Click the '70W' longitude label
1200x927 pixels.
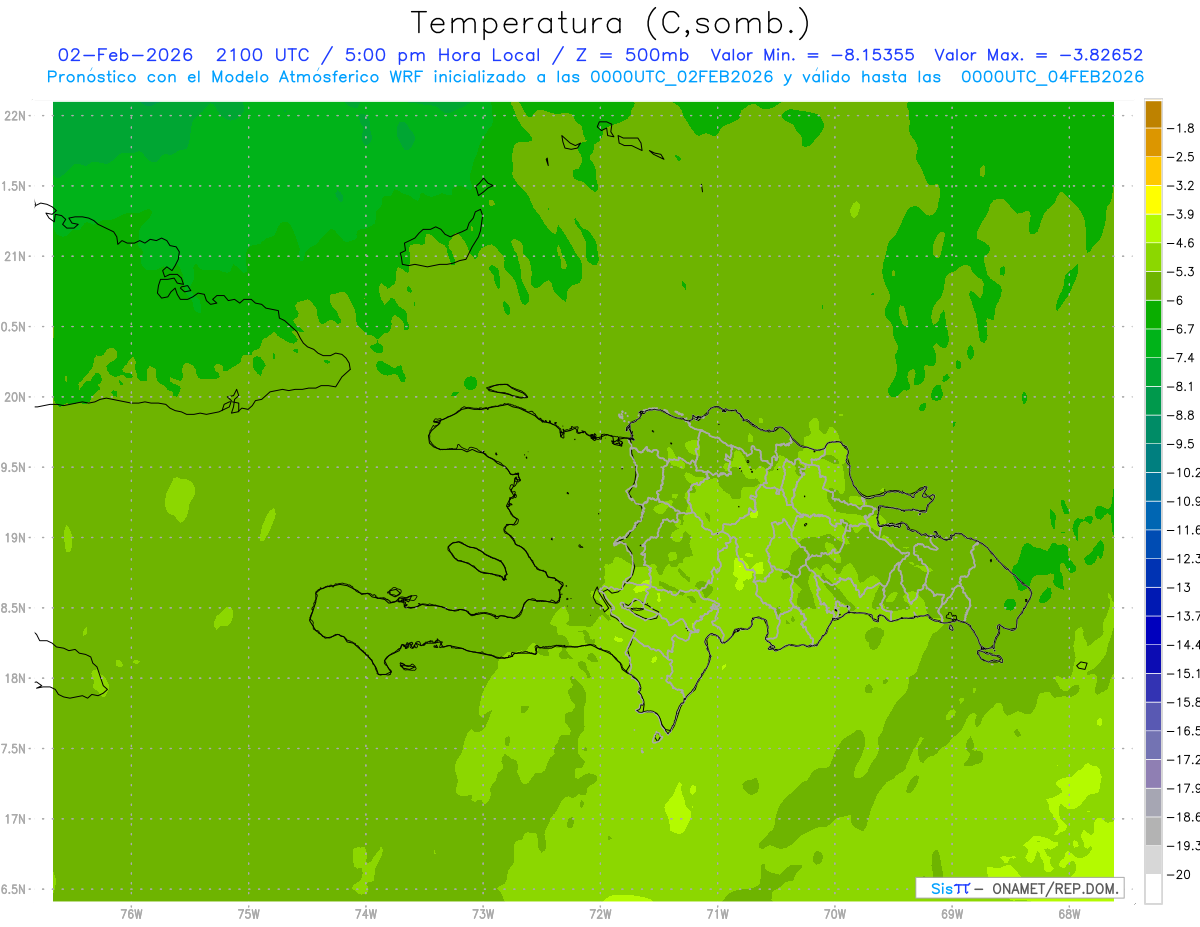click(x=834, y=914)
